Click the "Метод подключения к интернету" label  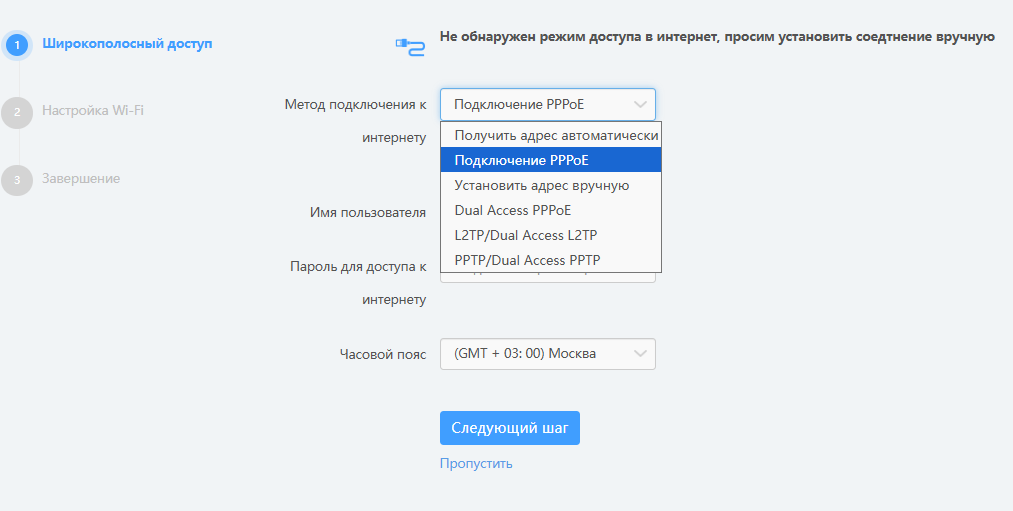[356, 120]
